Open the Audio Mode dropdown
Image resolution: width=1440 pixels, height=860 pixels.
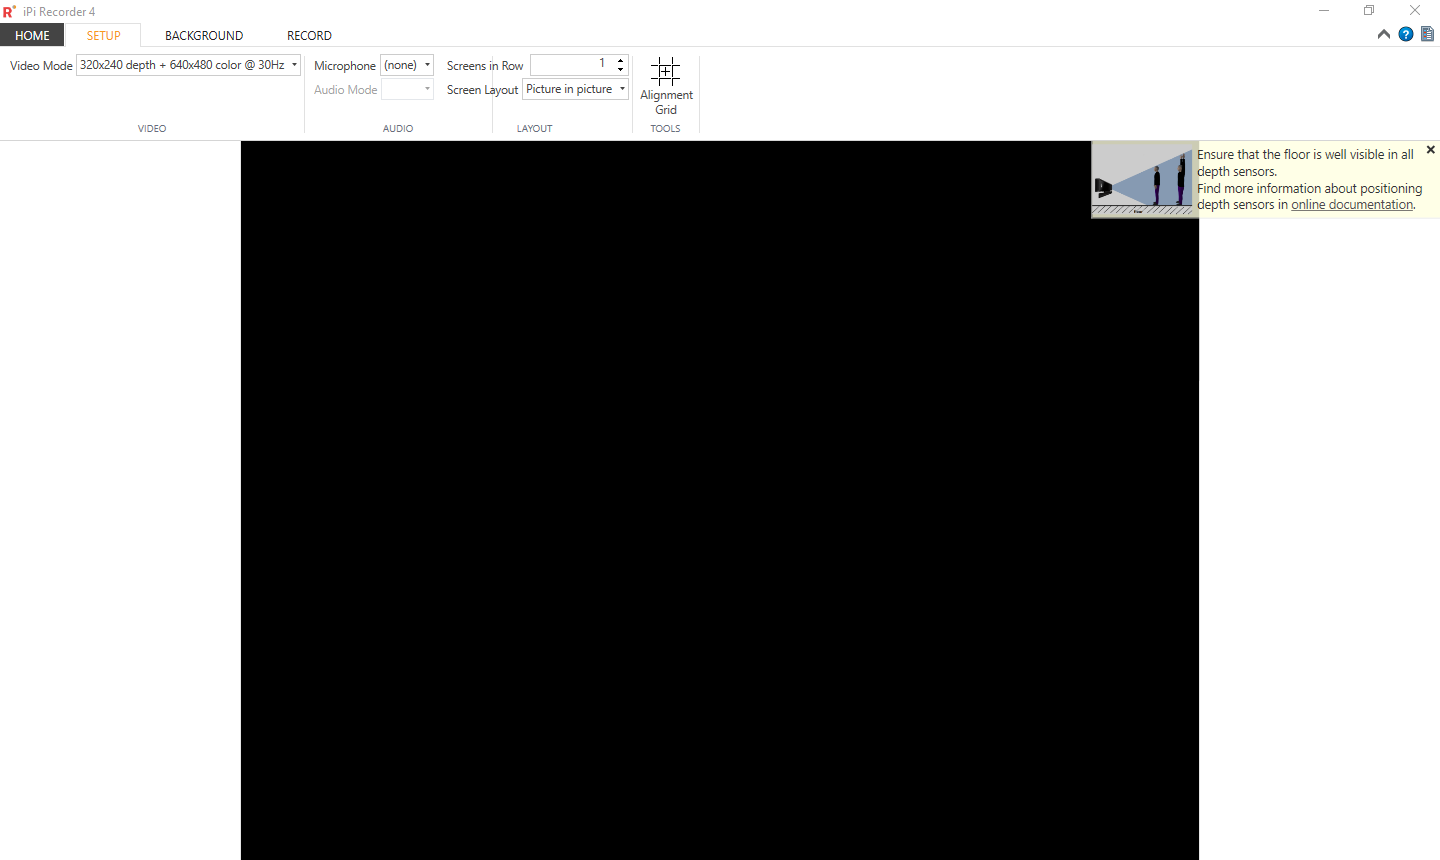(x=407, y=89)
